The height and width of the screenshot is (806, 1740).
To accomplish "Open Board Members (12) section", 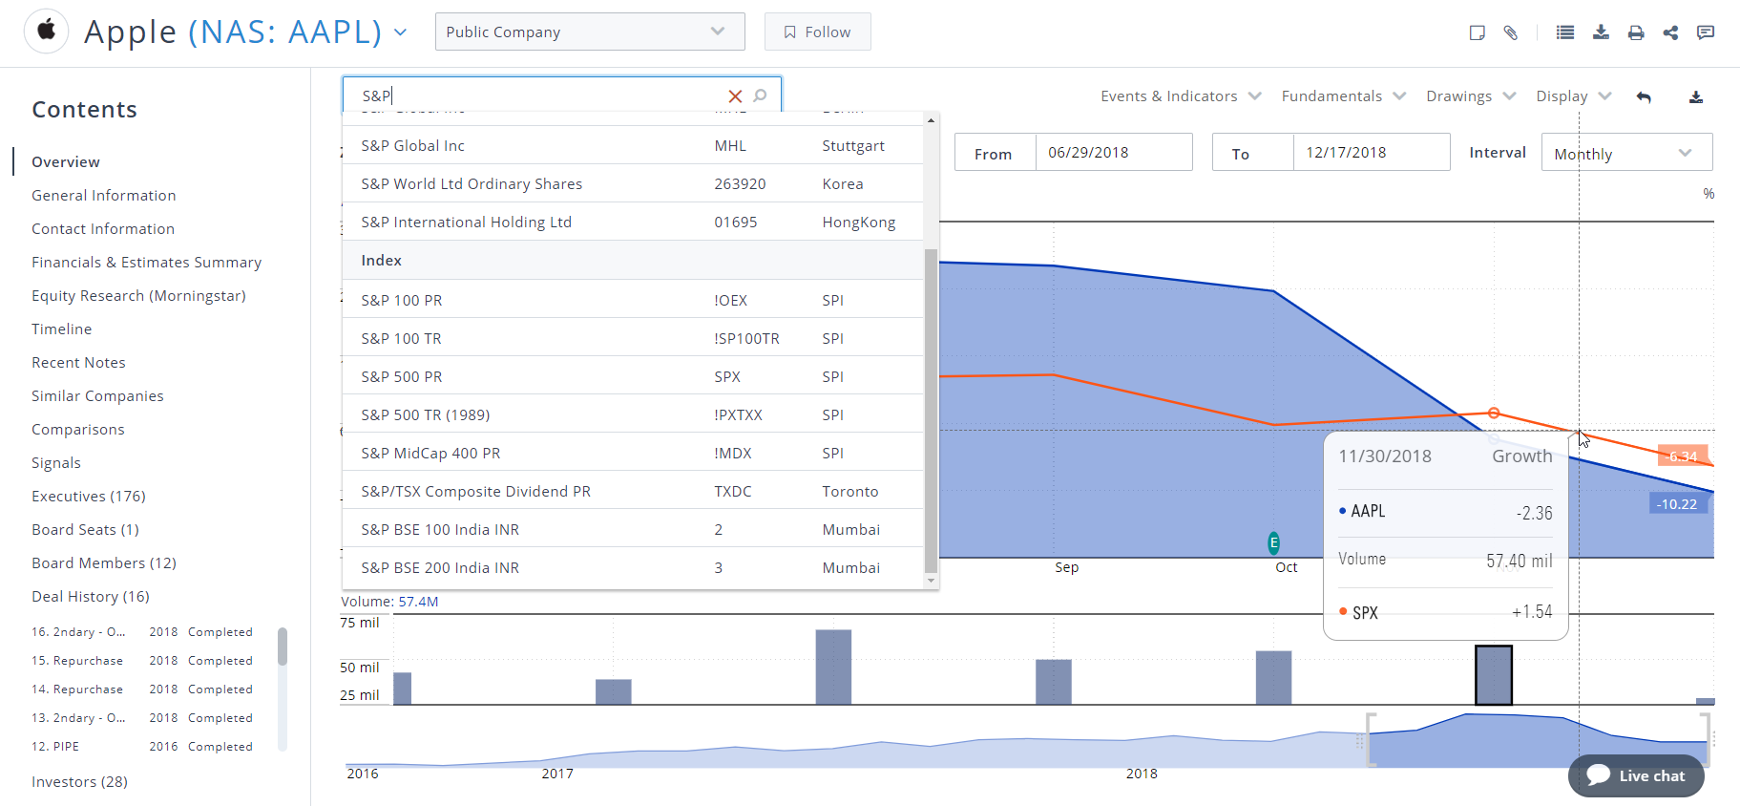I will [104, 563].
